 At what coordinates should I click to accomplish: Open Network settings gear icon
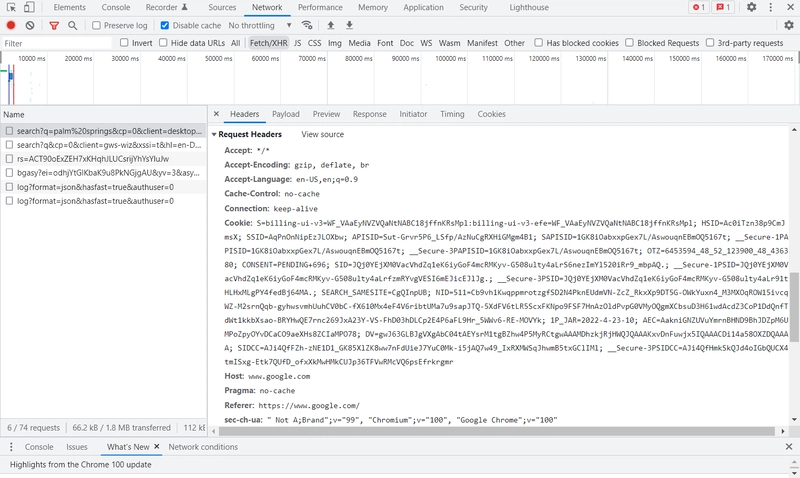tap(789, 25)
